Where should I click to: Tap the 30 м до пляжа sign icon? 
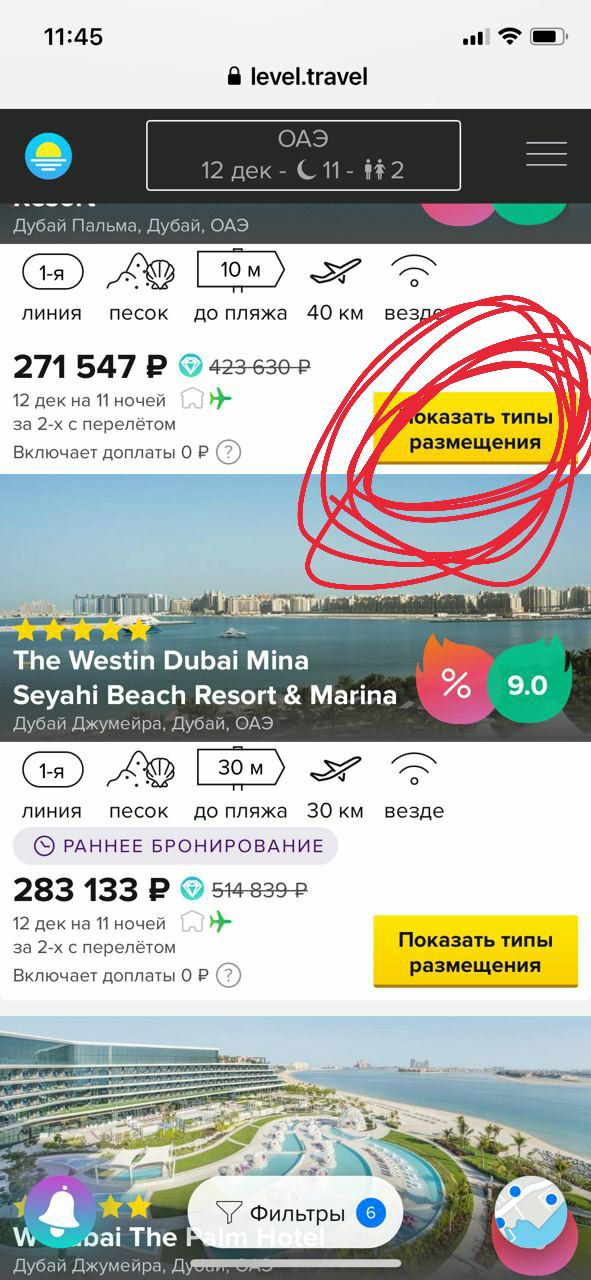coord(240,767)
